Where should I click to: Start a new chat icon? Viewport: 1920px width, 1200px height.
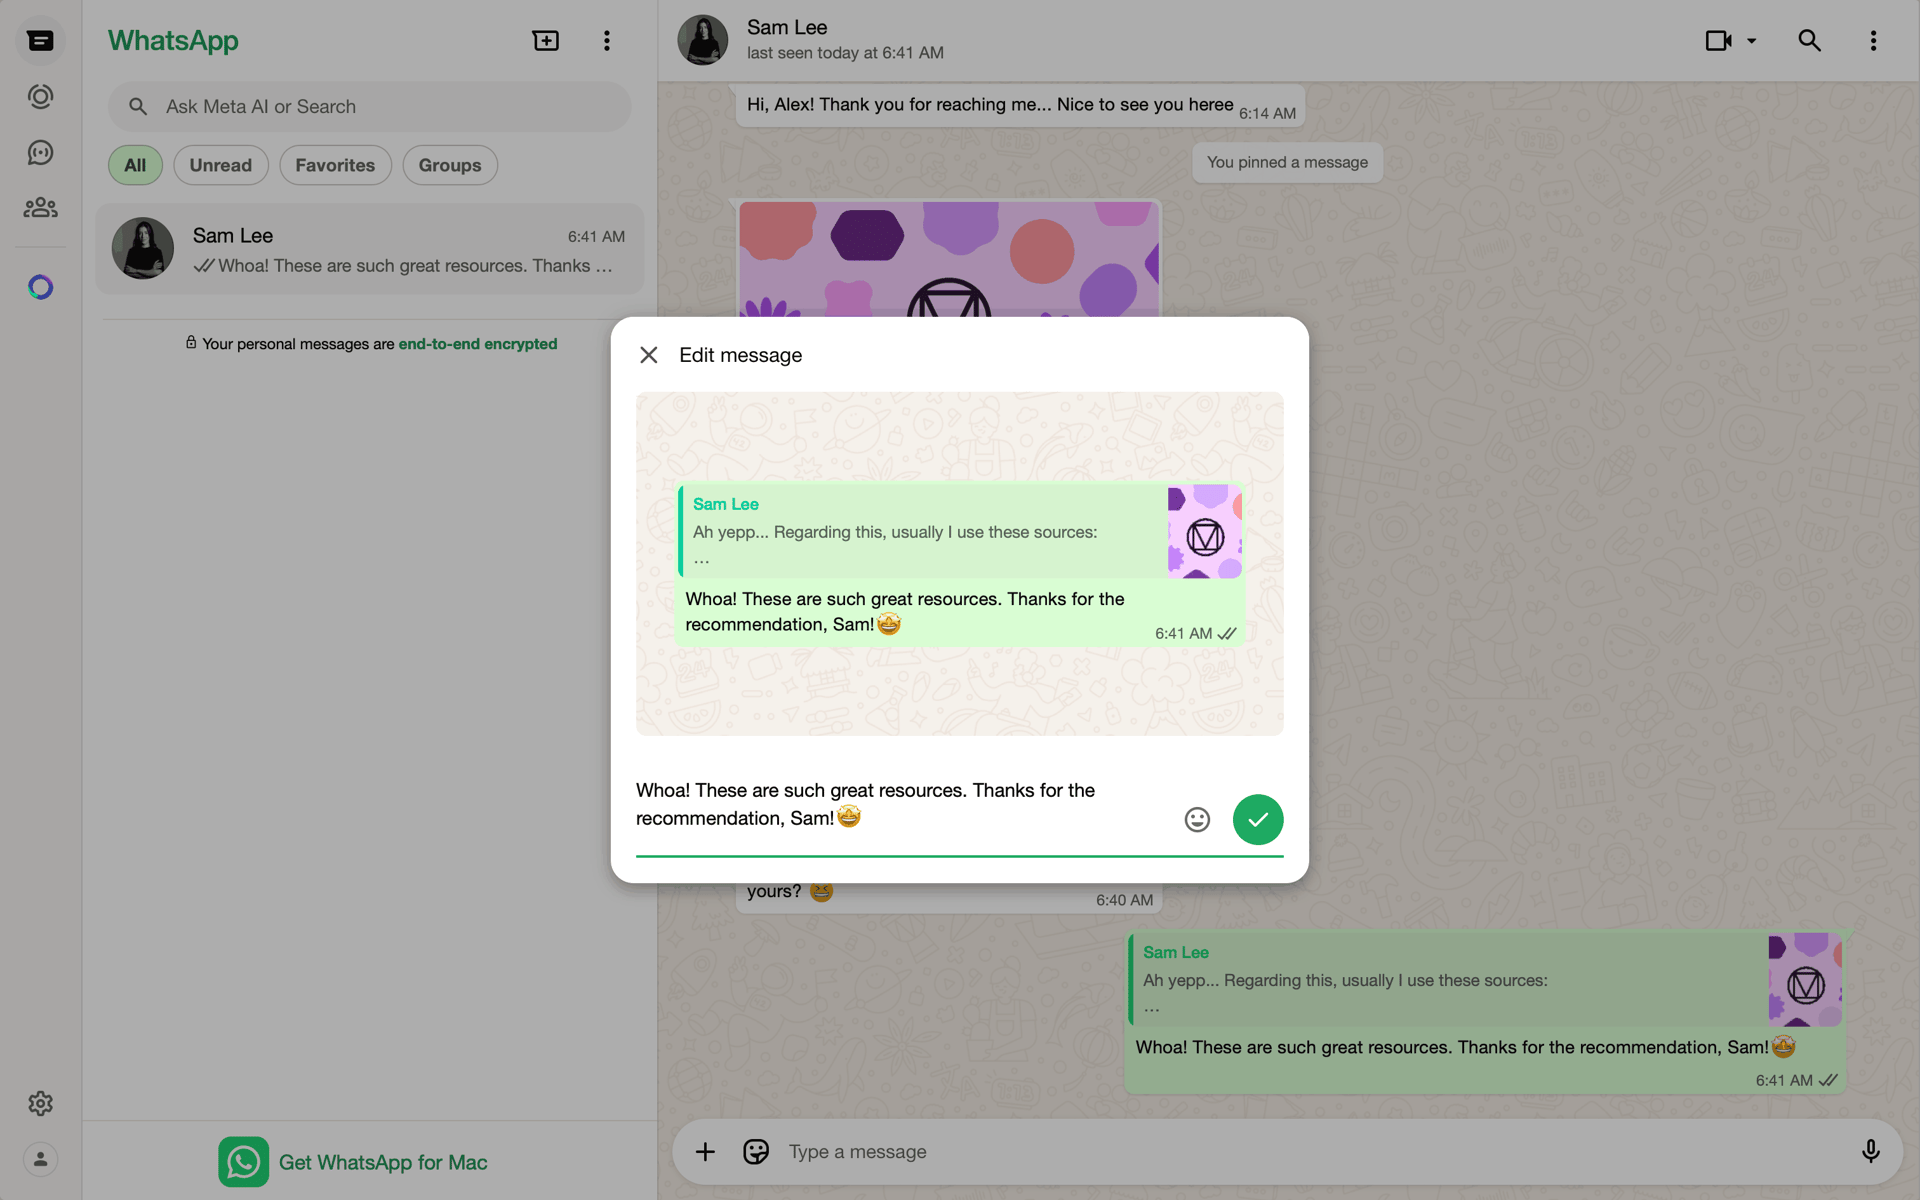click(546, 41)
